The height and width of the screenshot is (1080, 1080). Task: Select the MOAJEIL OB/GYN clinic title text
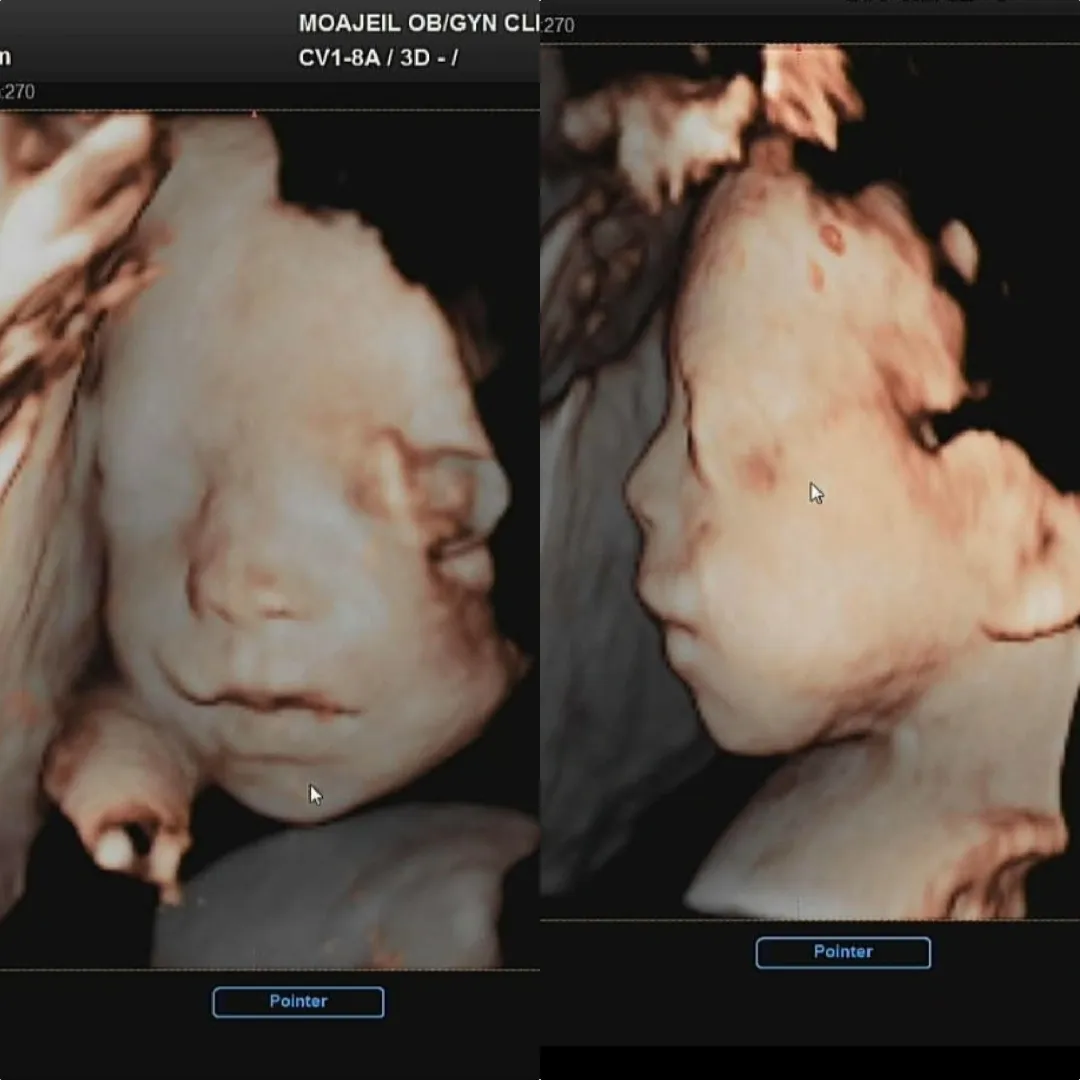pos(419,23)
